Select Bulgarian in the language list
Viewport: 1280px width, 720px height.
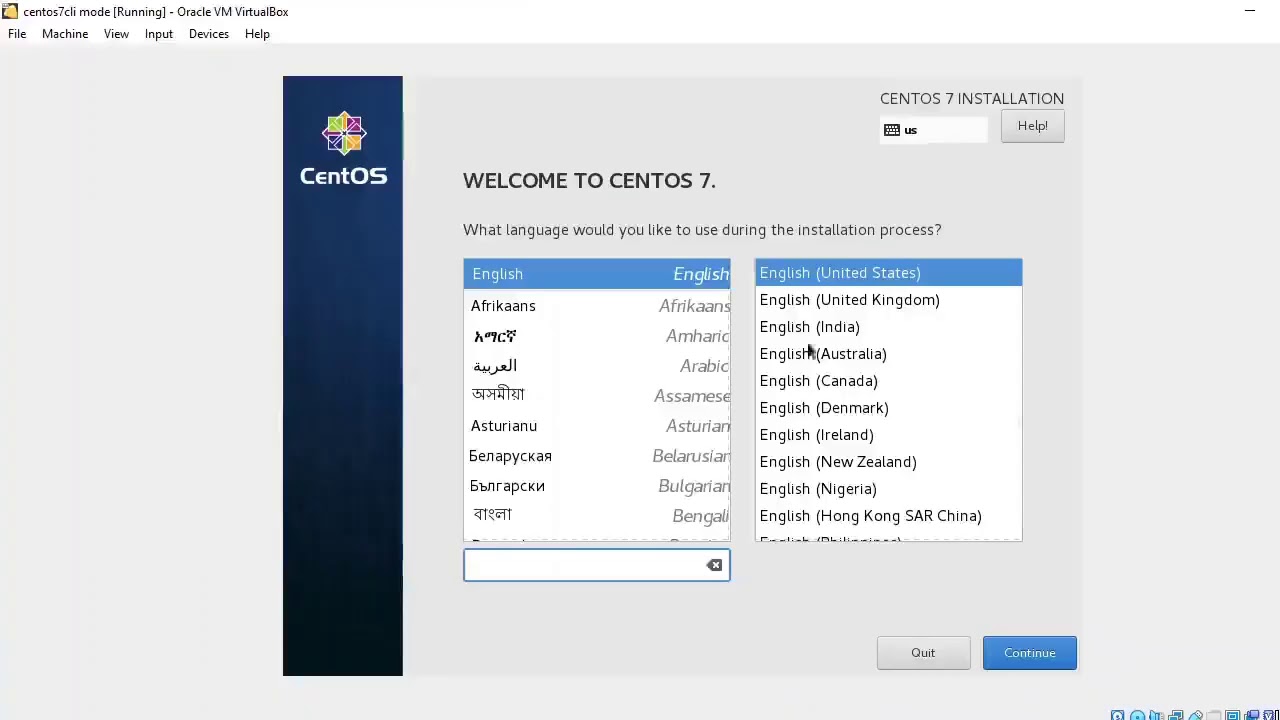pos(597,486)
